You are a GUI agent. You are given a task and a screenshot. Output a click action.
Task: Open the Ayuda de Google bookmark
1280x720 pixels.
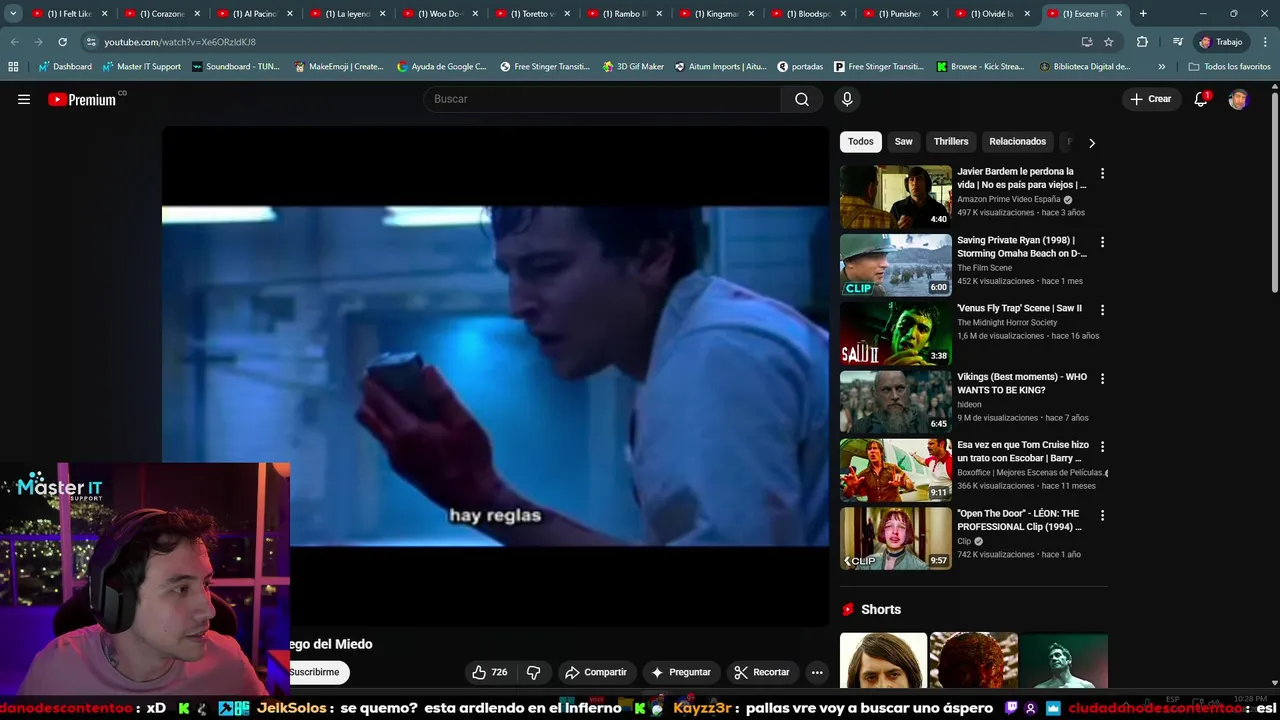[x=442, y=66]
